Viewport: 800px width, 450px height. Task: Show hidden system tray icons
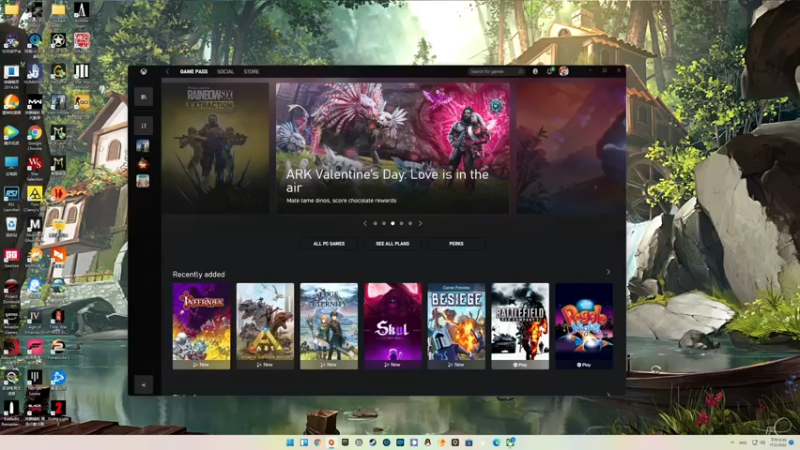coord(733,442)
